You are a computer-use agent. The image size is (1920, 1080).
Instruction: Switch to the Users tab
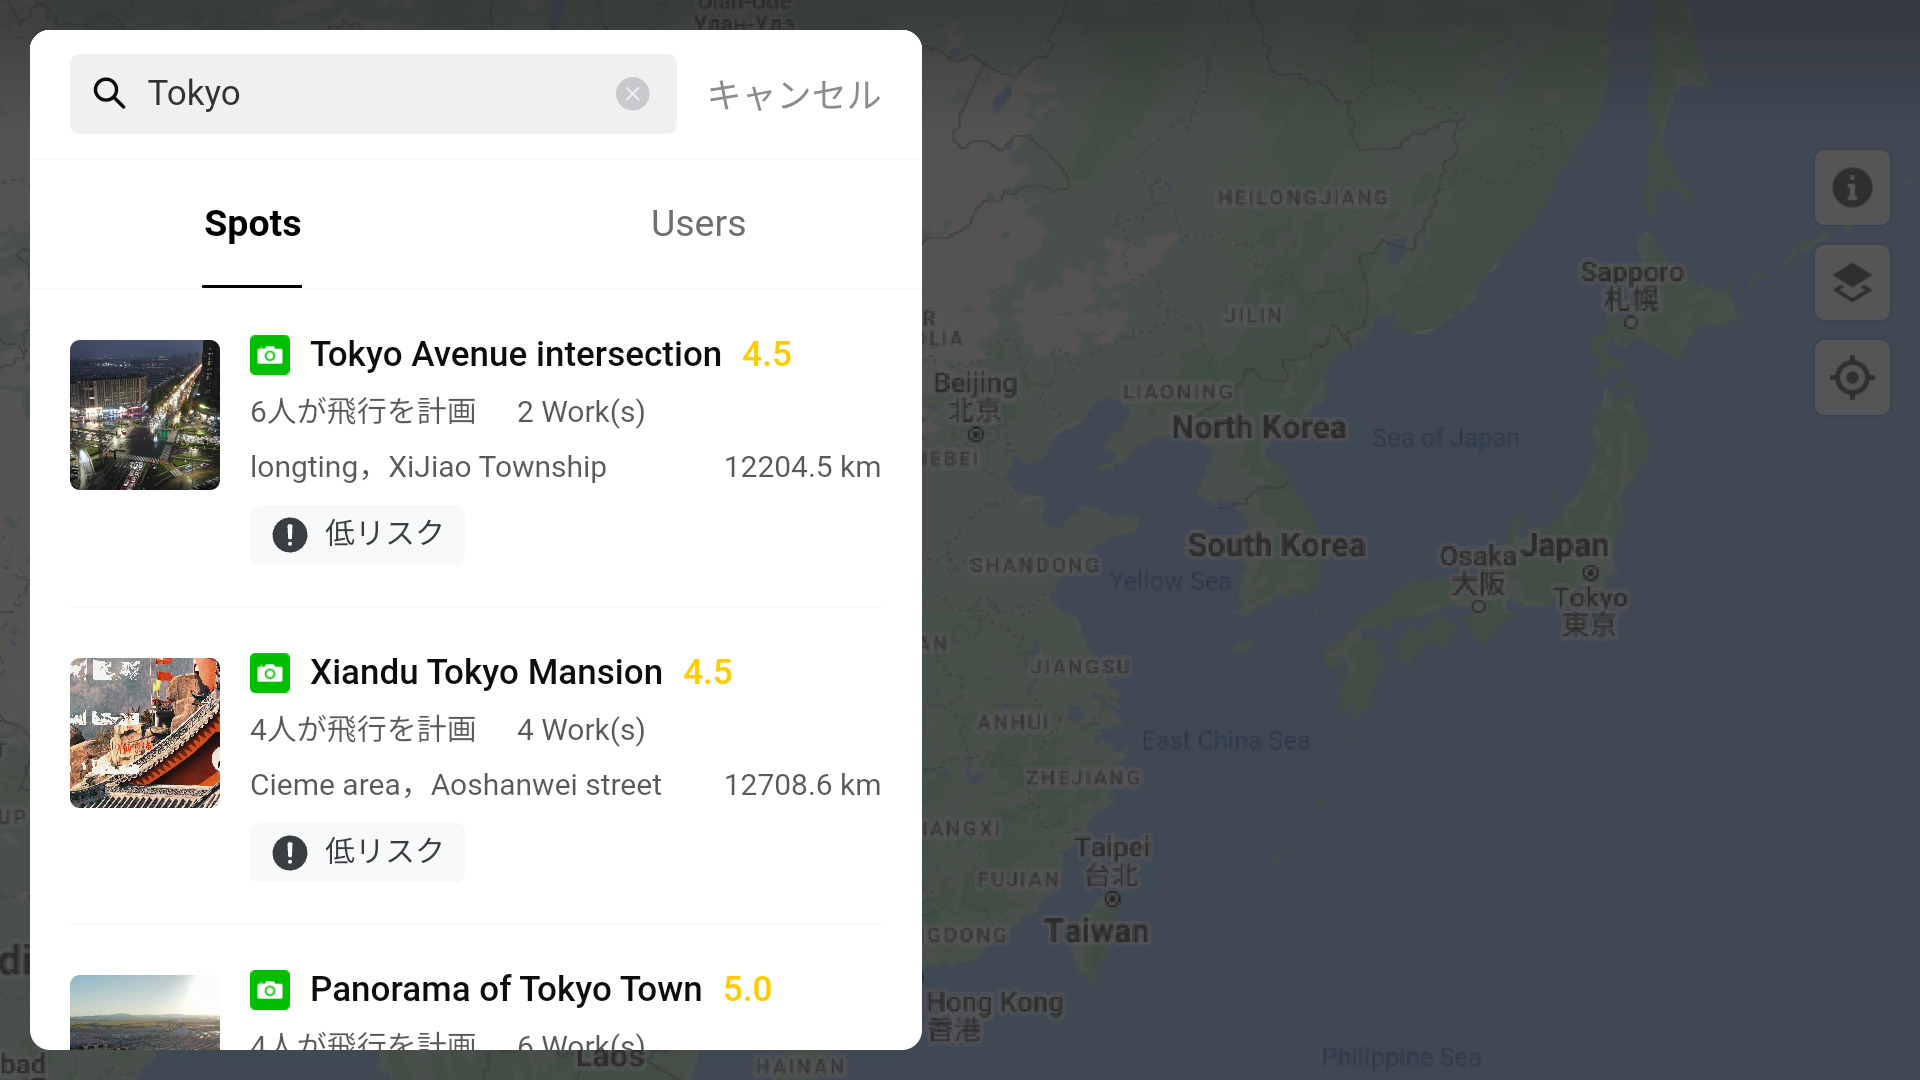coord(698,224)
